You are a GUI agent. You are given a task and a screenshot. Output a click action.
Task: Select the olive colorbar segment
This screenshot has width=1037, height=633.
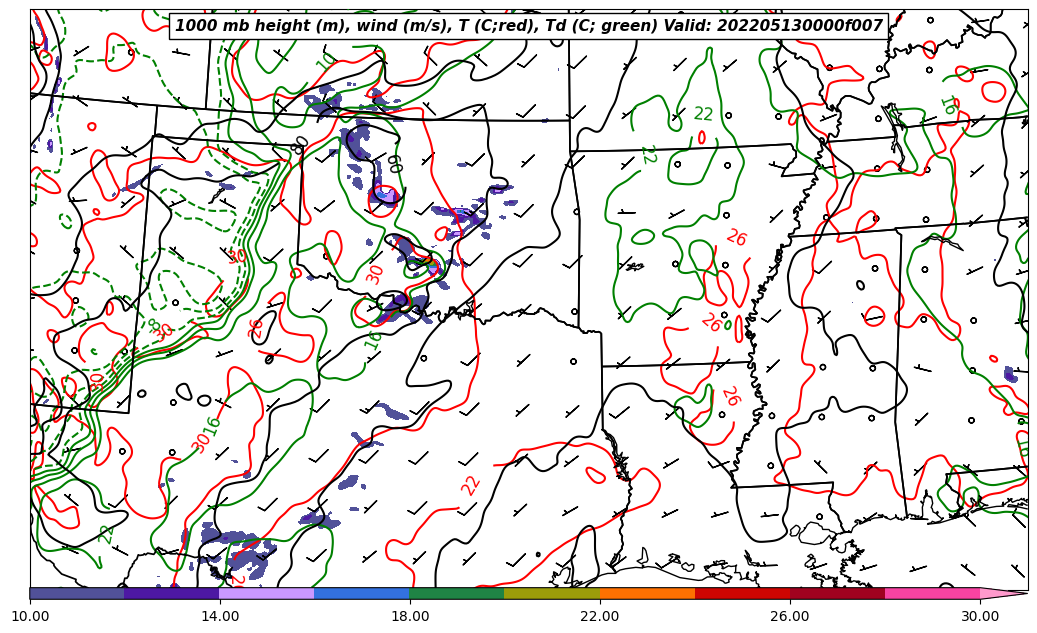click(x=552, y=593)
